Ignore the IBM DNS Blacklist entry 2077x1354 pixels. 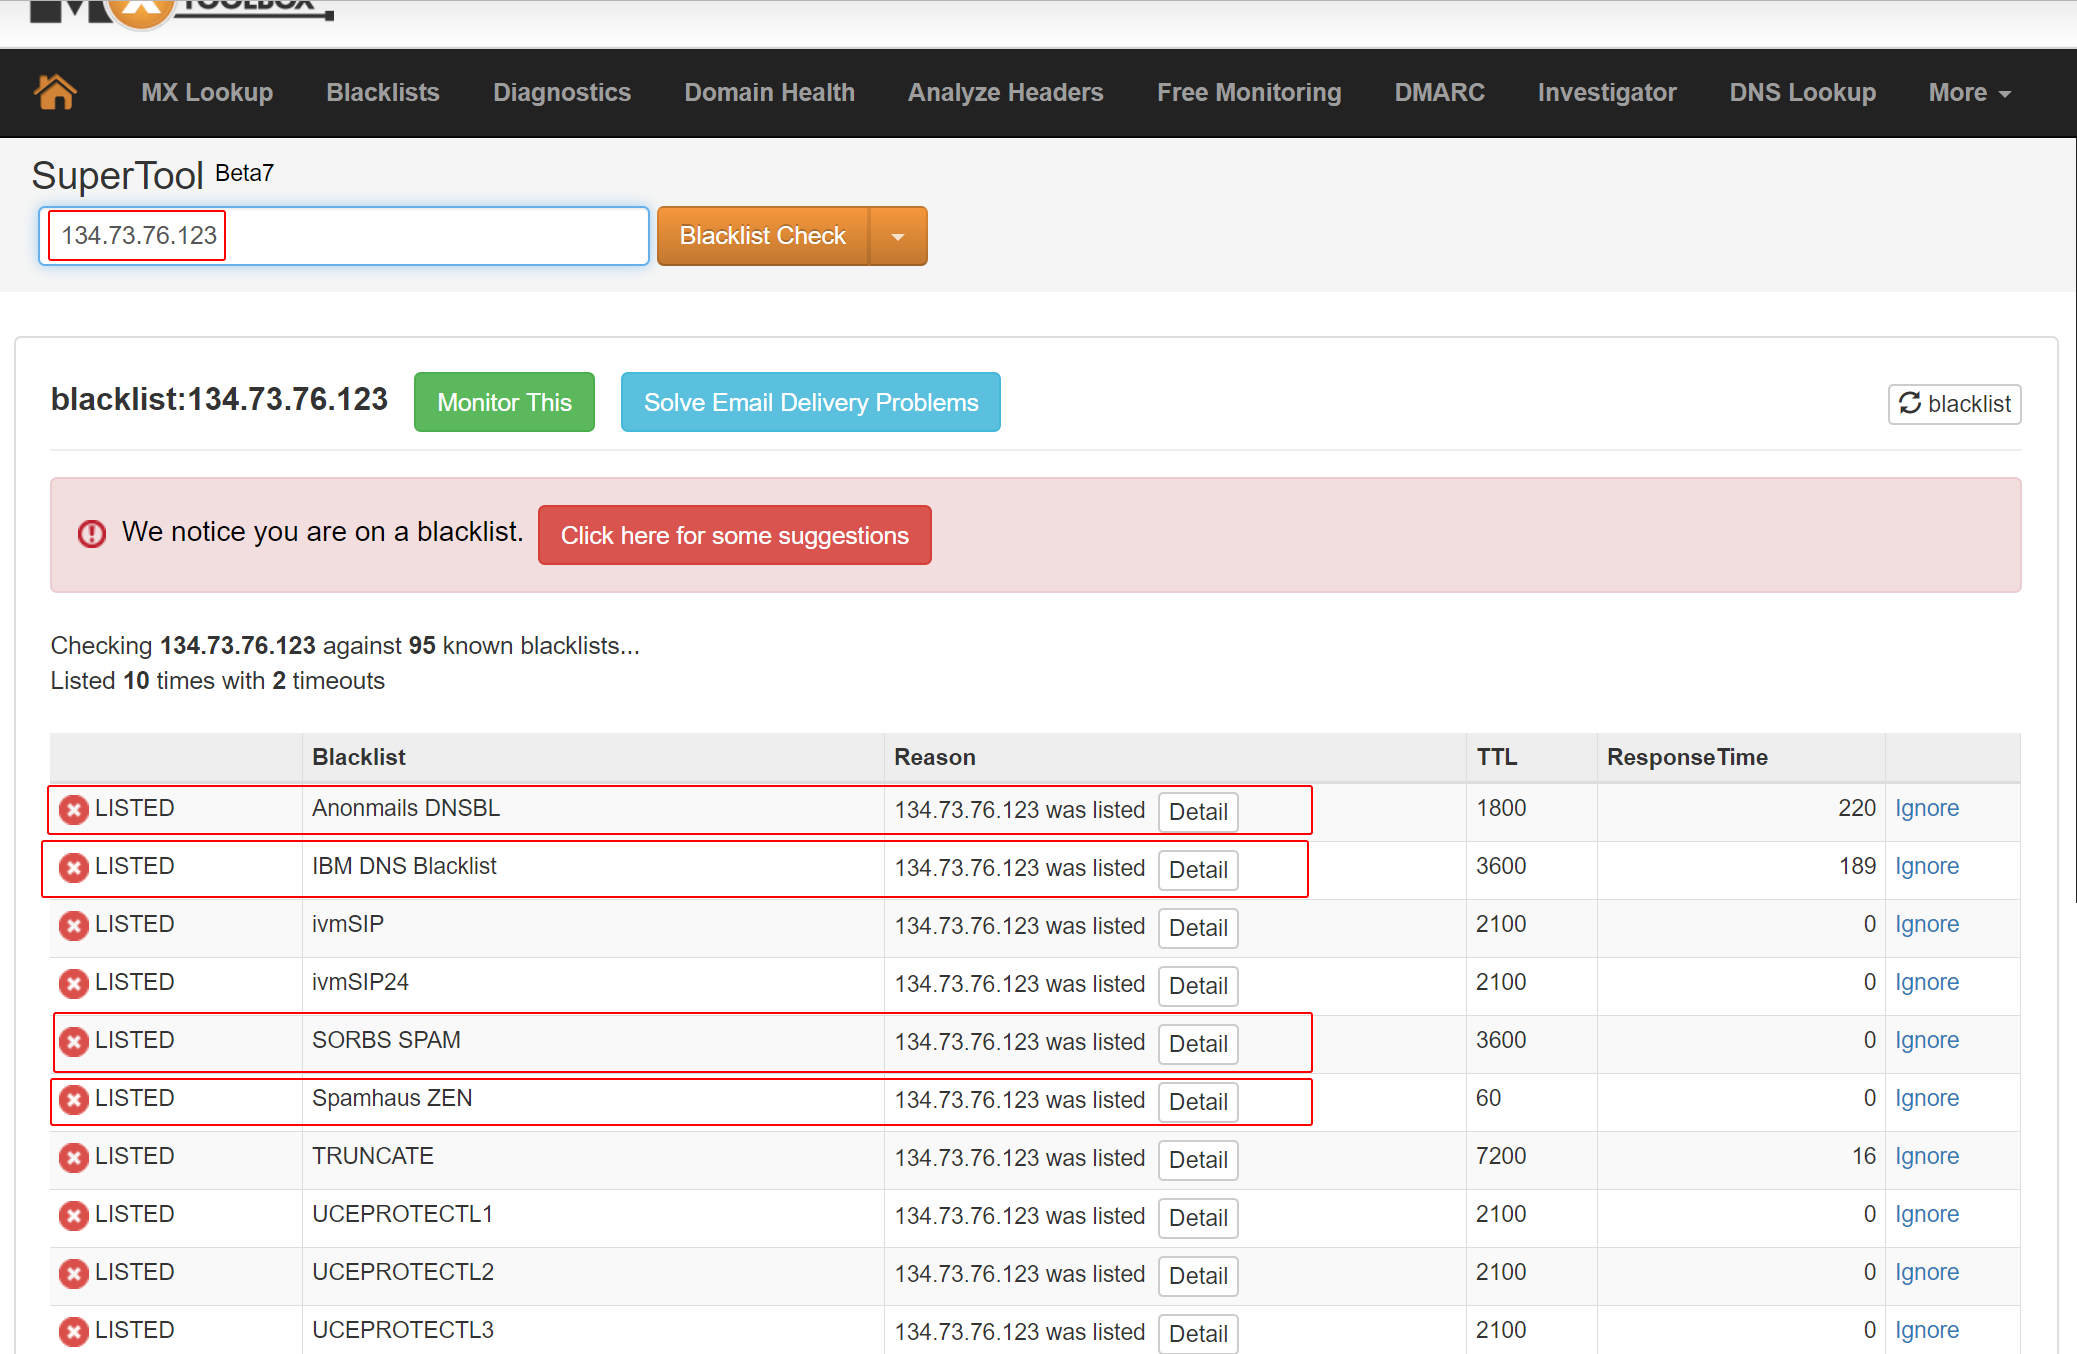pyautogui.click(x=1926, y=866)
